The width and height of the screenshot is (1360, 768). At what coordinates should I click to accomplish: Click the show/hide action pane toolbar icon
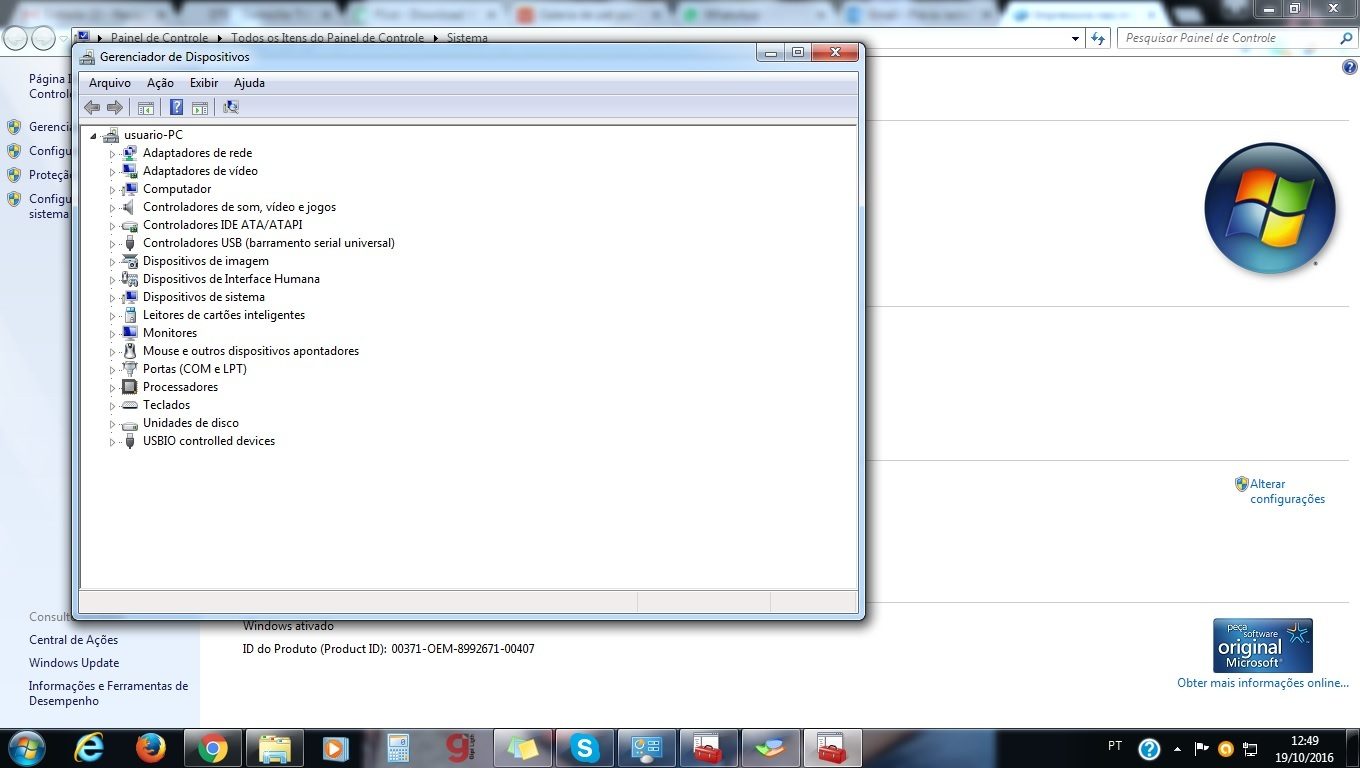coord(200,107)
